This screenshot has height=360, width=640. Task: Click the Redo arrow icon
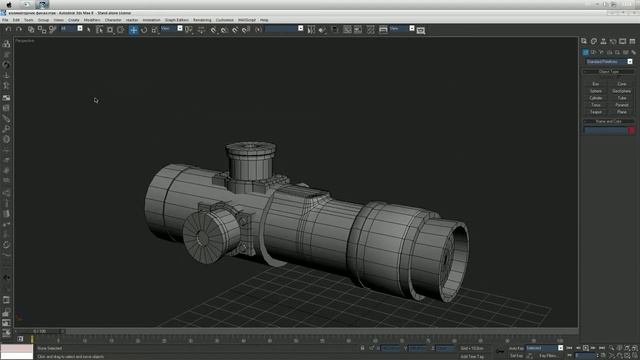[x=19, y=29]
